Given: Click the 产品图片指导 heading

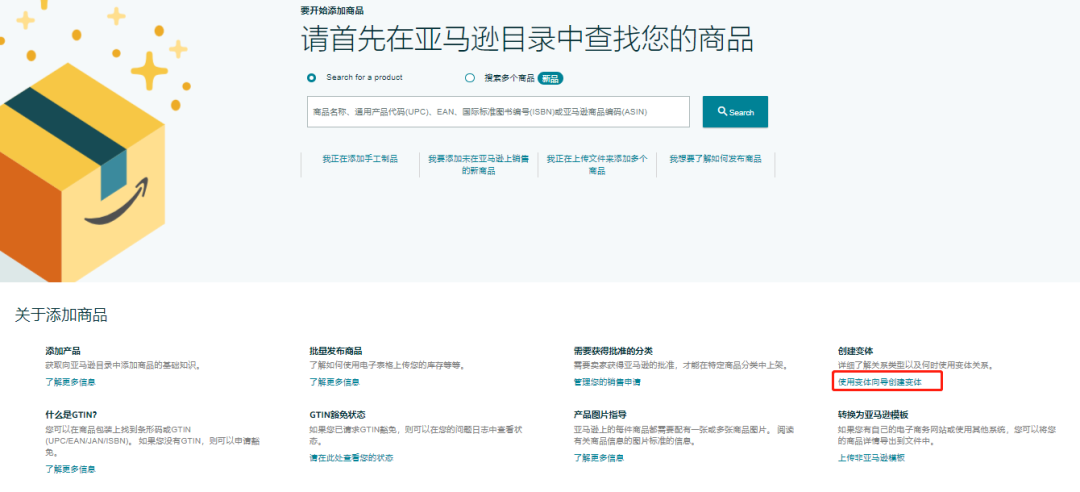Looking at the screenshot, I should [600, 415].
